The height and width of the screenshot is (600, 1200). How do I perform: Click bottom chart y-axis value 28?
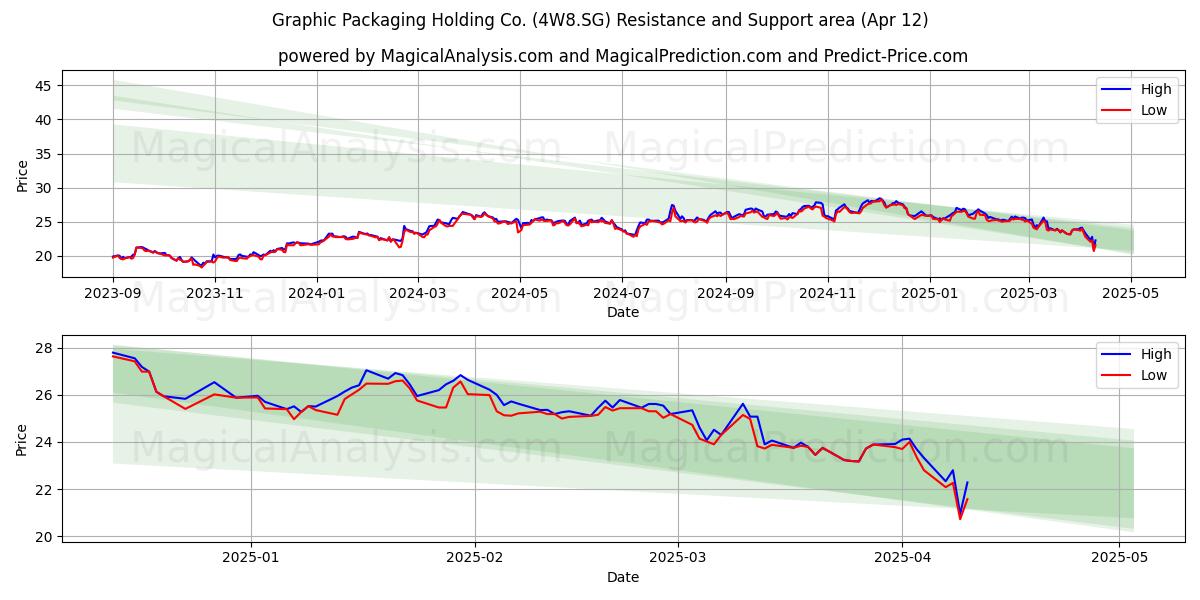[x=44, y=348]
